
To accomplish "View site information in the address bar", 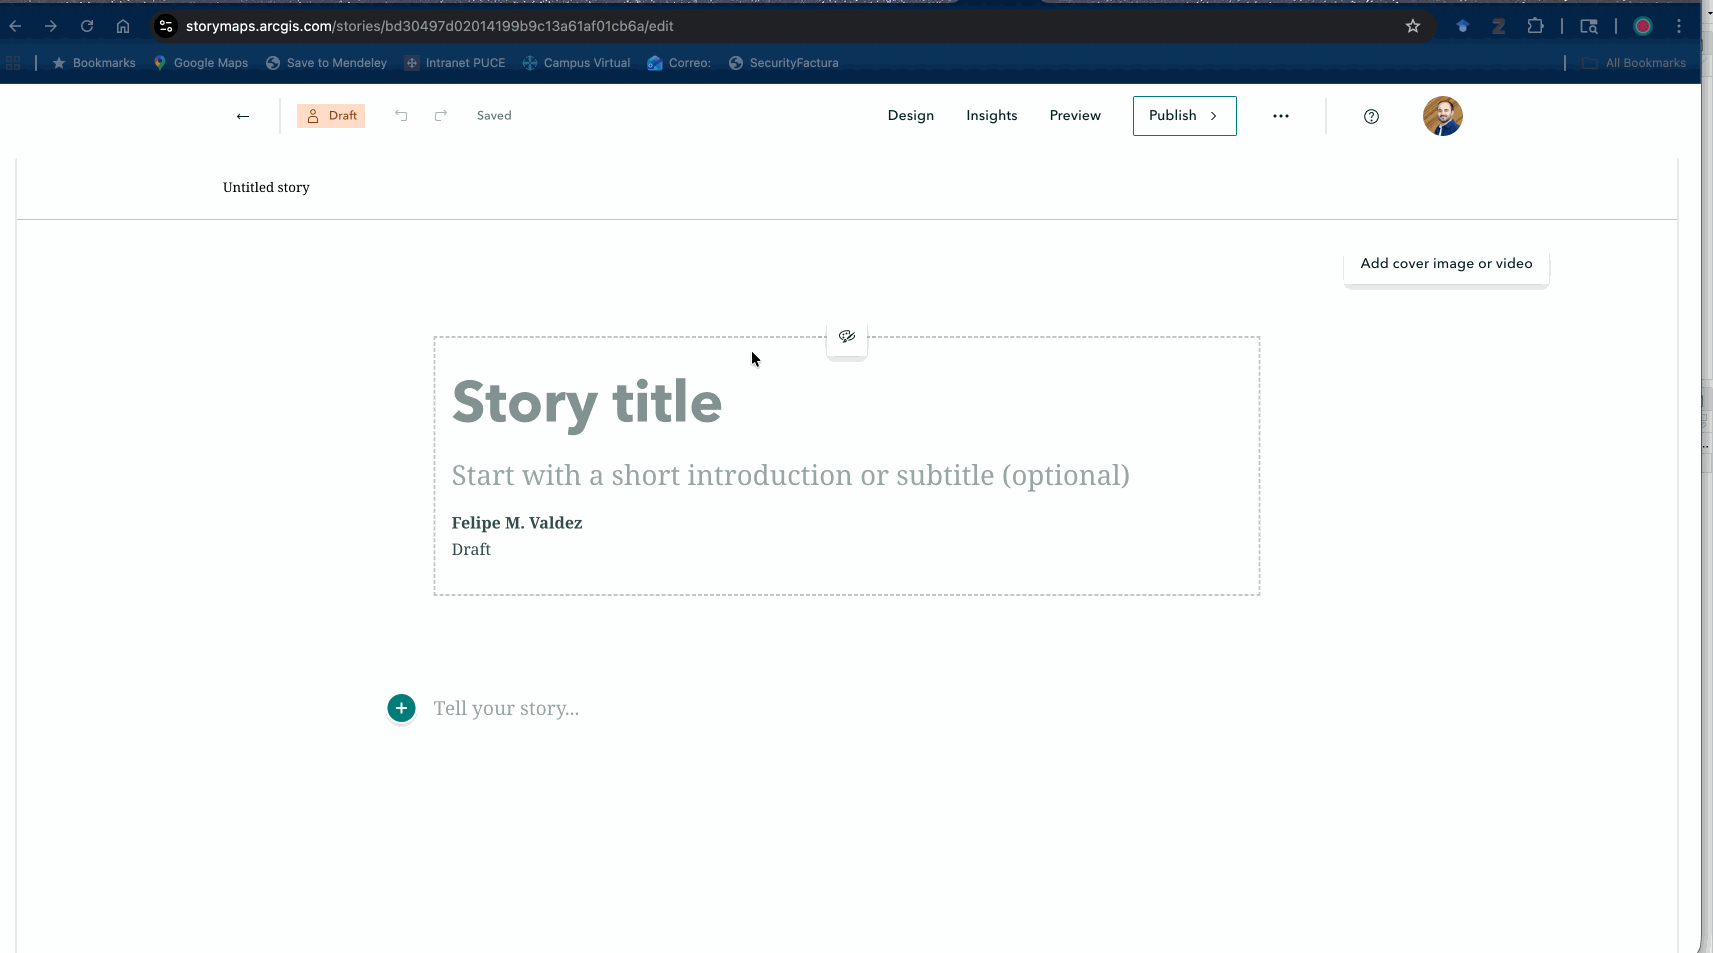I will 166,26.
